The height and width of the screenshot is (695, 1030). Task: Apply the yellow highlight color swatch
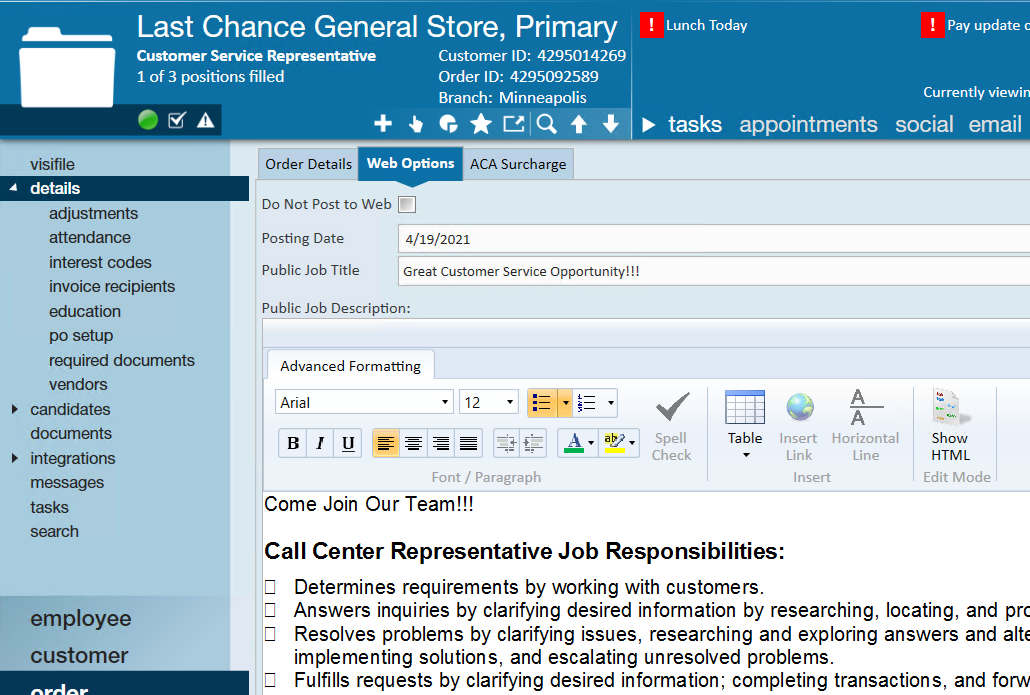point(614,443)
